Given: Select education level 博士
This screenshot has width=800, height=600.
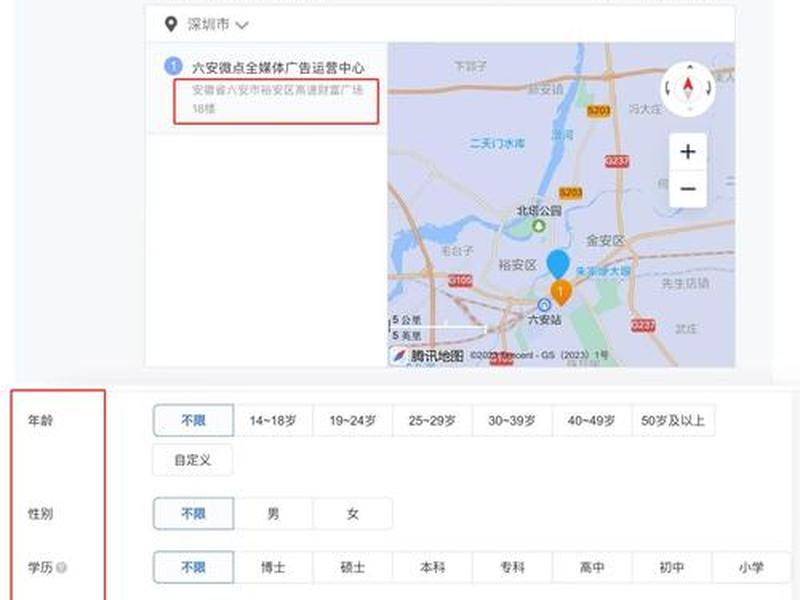Looking at the screenshot, I should [x=273, y=567].
